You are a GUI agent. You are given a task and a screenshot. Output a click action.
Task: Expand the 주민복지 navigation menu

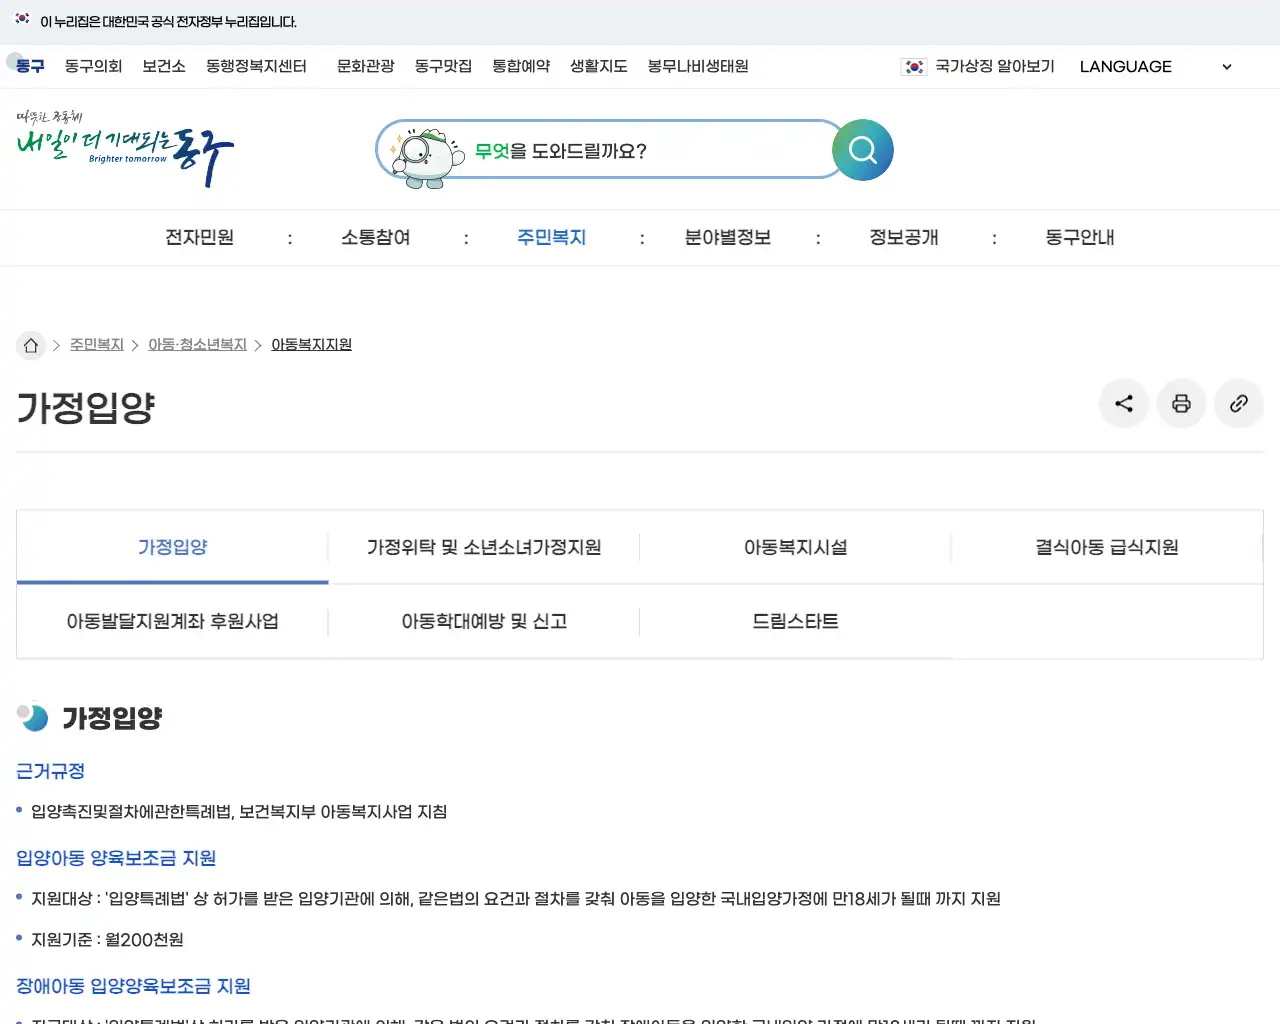coord(551,237)
